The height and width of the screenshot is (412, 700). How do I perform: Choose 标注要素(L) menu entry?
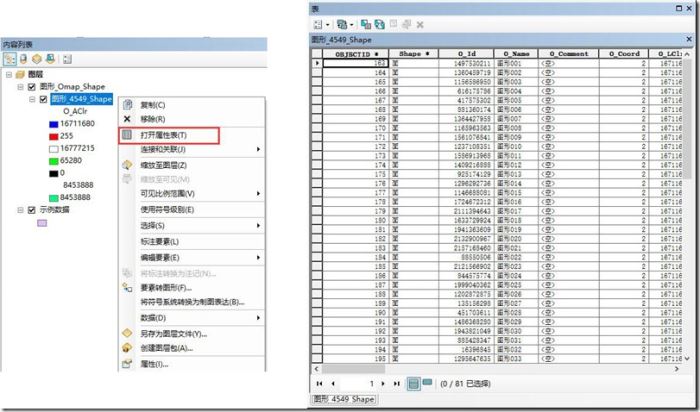point(192,241)
